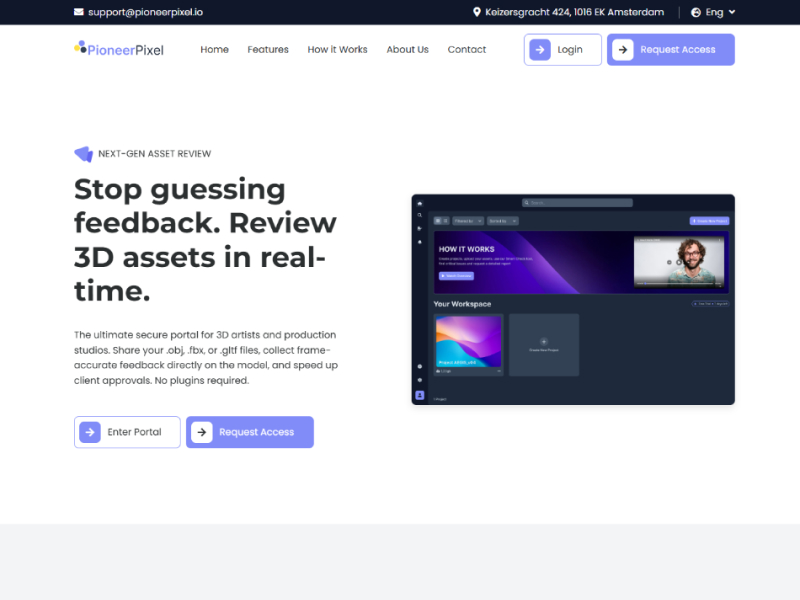The width and height of the screenshot is (800, 600).
Task: Click the purple megaphone icon by Next-Gen Asset Review
Action: click(x=84, y=154)
